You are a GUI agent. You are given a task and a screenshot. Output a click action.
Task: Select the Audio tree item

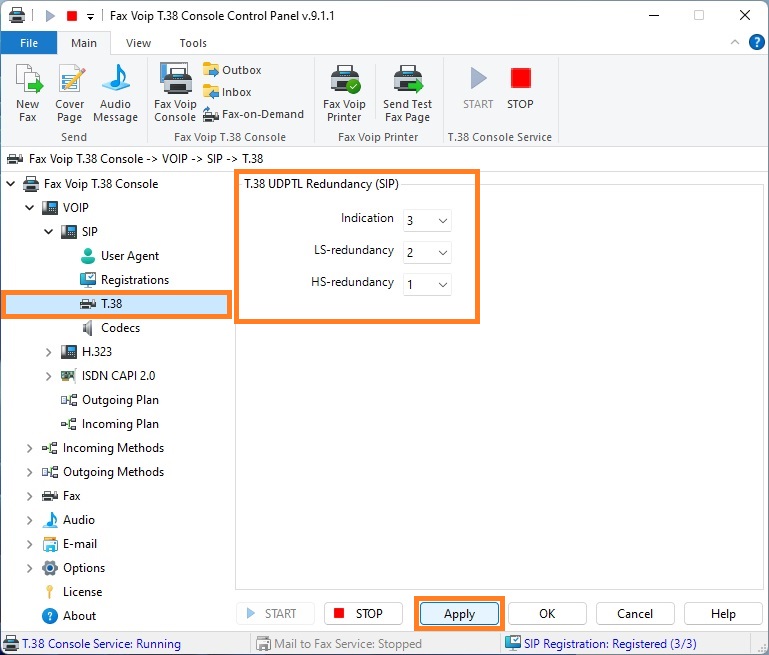click(x=69, y=520)
